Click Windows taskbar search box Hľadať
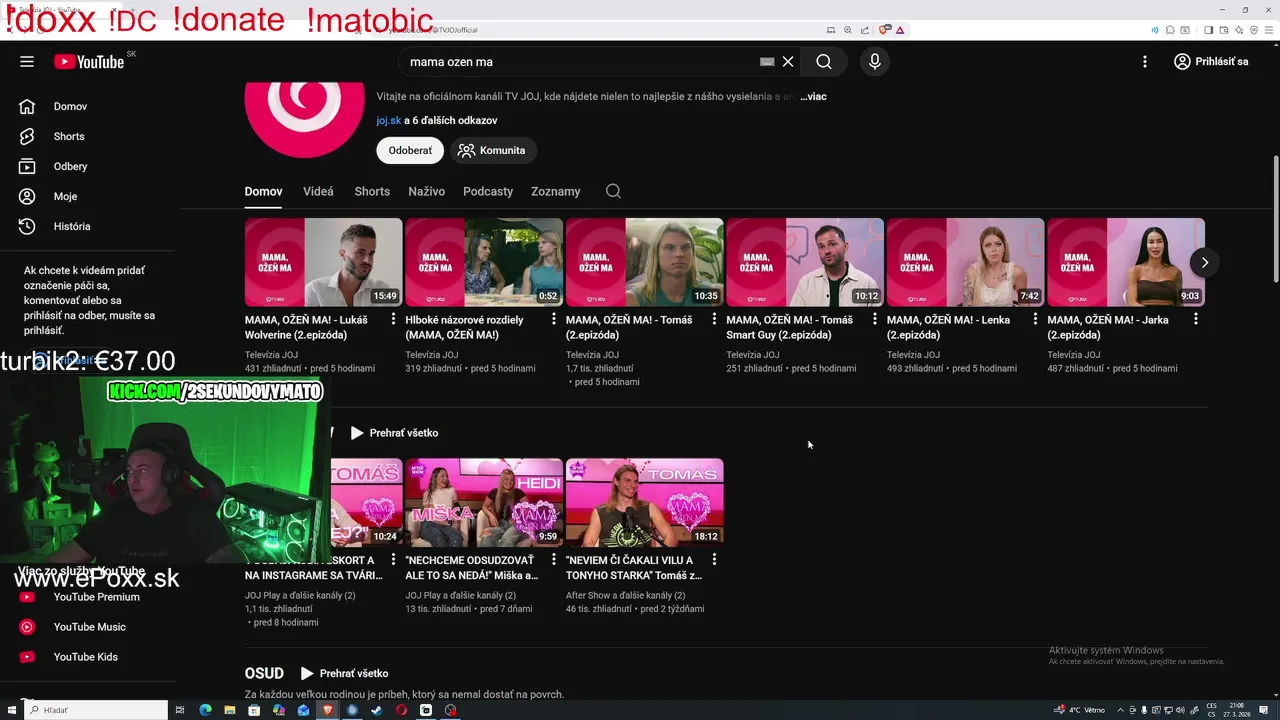This screenshot has width=1280, height=720. (x=96, y=710)
